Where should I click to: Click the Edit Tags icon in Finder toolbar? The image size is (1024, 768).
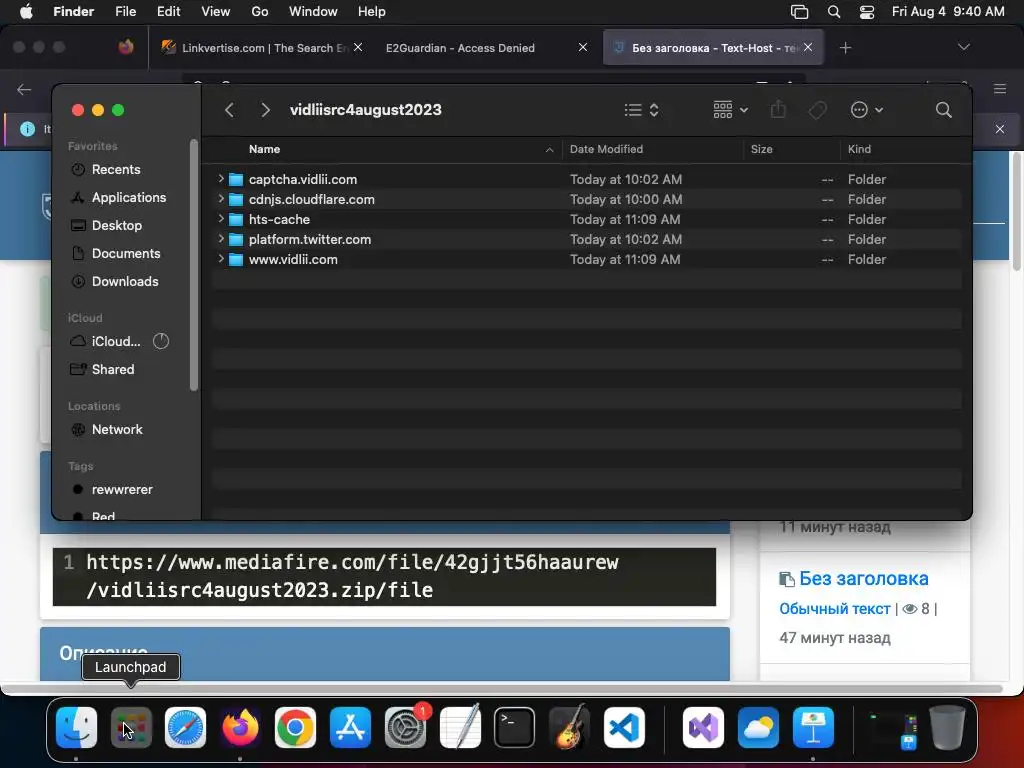817,110
